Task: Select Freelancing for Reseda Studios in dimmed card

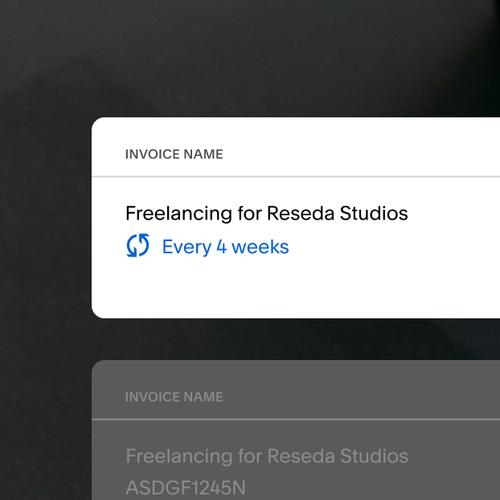Action: [x=267, y=456]
